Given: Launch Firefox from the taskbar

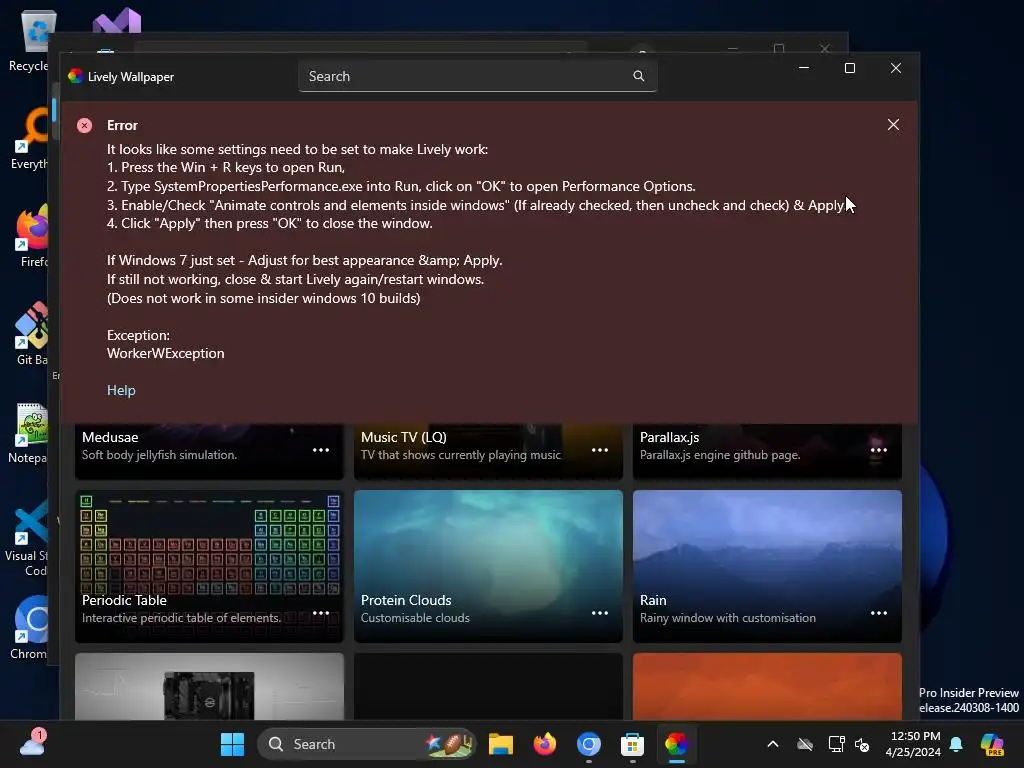Looking at the screenshot, I should pos(545,744).
